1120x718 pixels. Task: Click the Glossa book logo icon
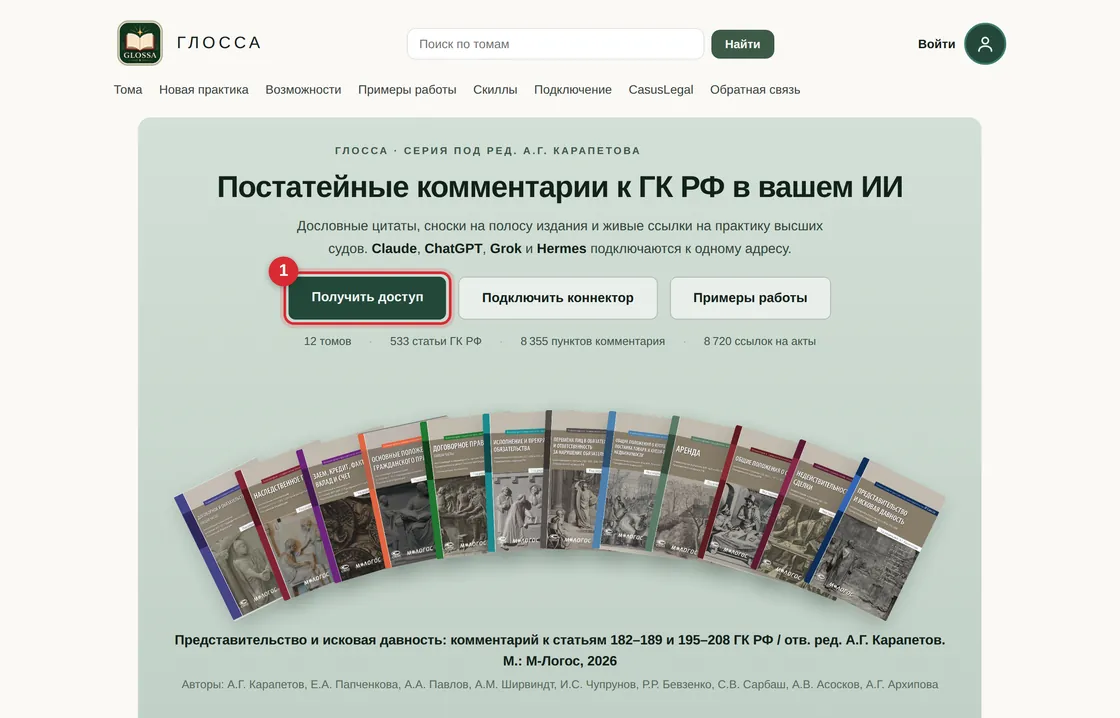(x=140, y=43)
